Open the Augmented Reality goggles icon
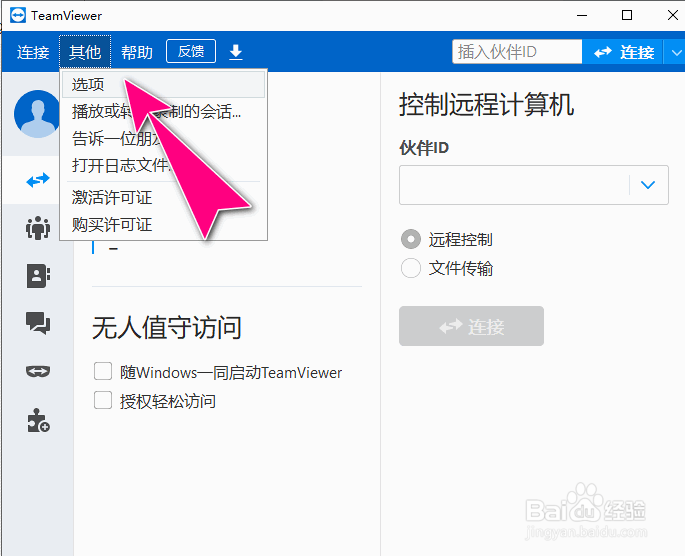Image resolution: width=685 pixels, height=556 pixels. click(x=38, y=371)
